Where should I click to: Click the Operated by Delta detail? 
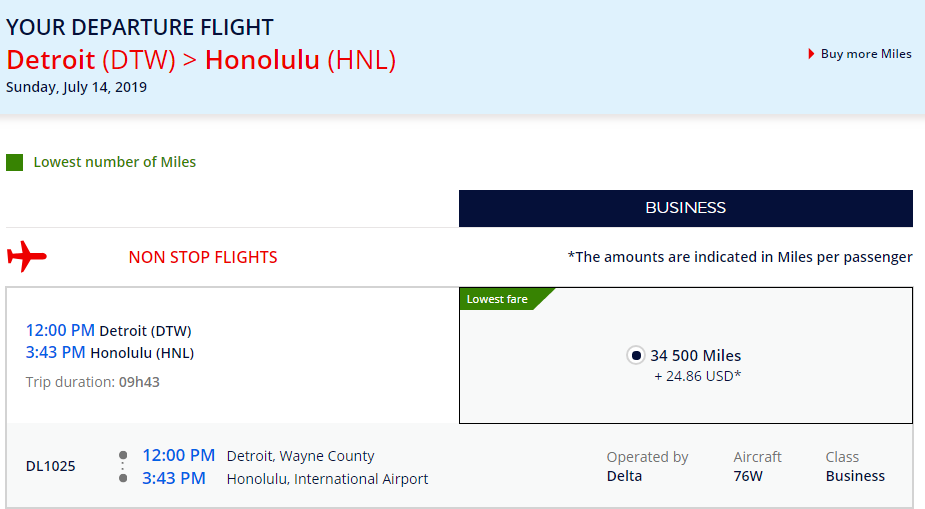(x=647, y=466)
